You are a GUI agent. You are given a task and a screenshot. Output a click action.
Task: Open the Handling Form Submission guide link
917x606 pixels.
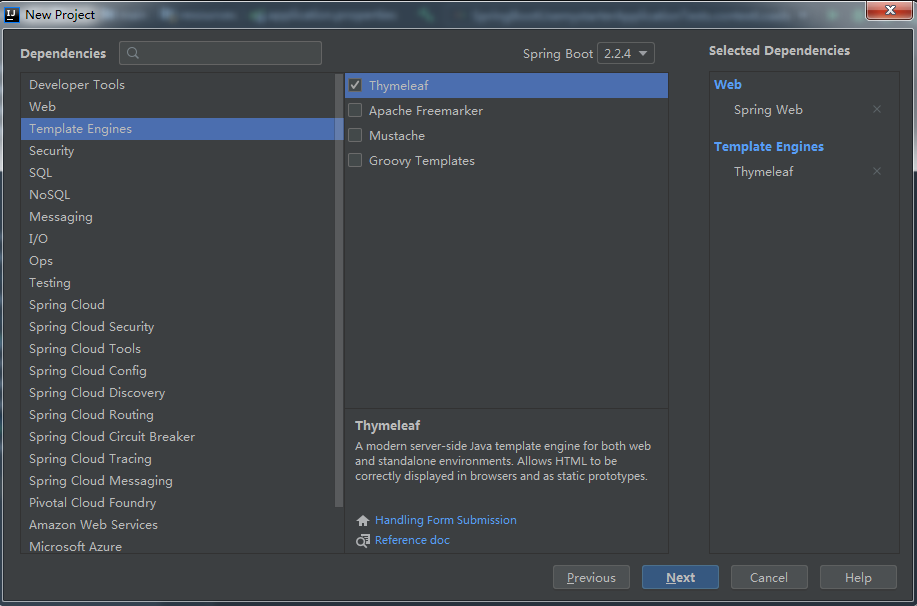[x=446, y=520]
